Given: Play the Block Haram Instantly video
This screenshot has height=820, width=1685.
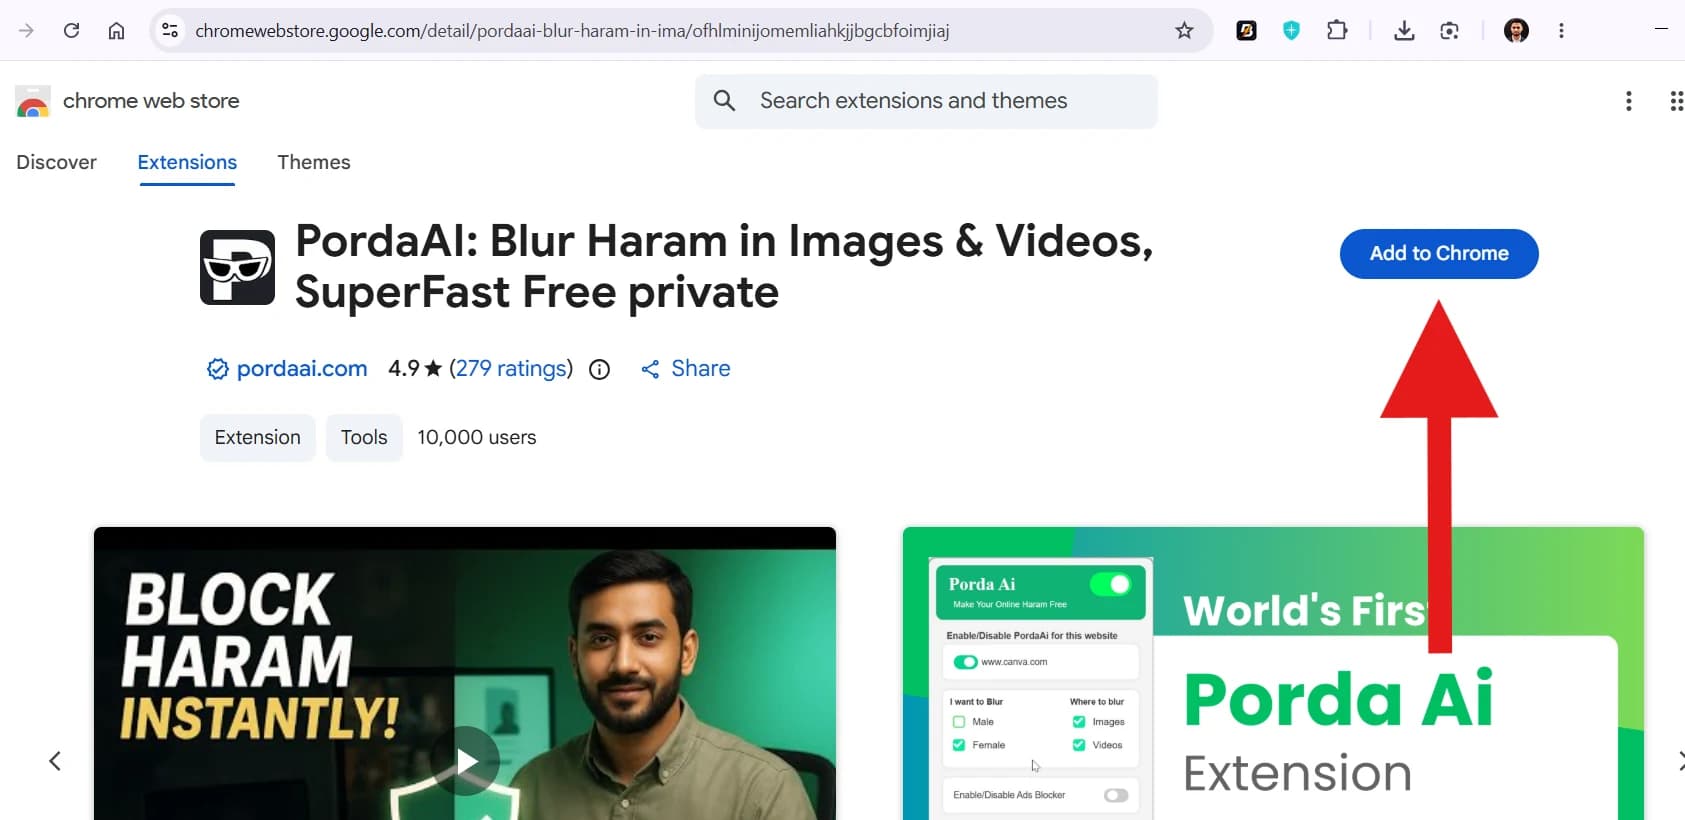Looking at the screenshot, I should tap(465, 761).
